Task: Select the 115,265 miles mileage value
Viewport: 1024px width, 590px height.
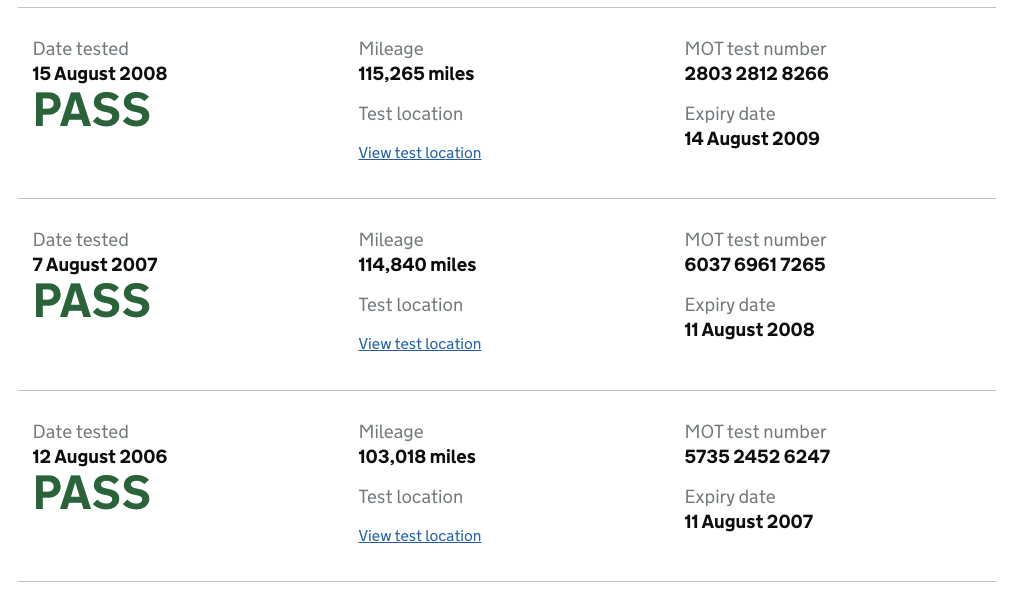Action: [416, 74]
